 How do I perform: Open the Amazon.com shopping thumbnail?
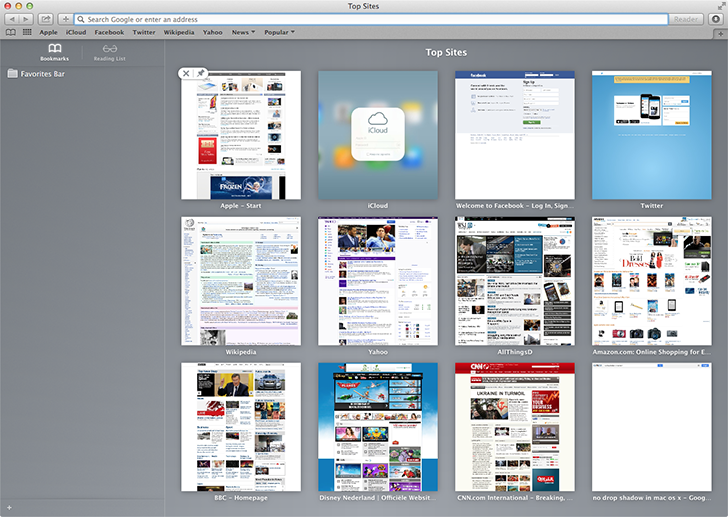(652, 281)
